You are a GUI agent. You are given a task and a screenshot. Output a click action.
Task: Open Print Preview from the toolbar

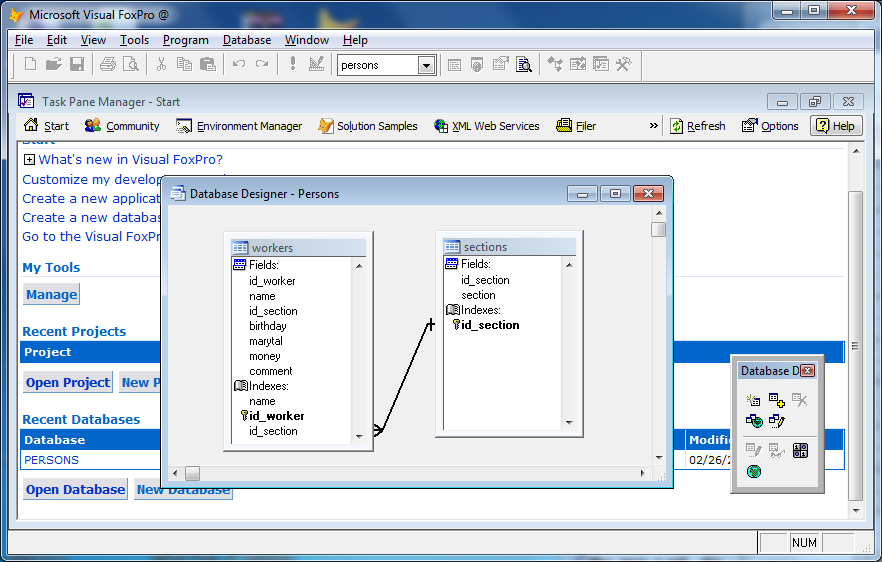click(x=130, y=64)
